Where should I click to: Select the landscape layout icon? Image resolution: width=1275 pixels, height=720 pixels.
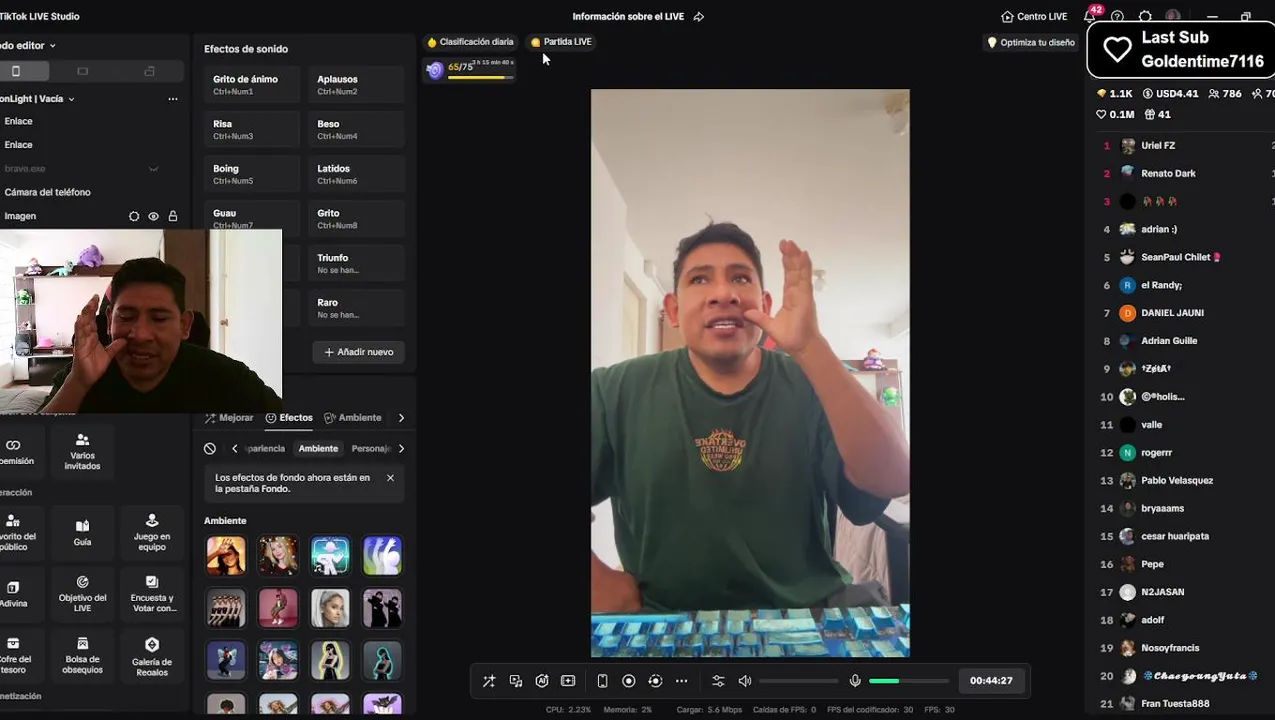pos(83,71)
